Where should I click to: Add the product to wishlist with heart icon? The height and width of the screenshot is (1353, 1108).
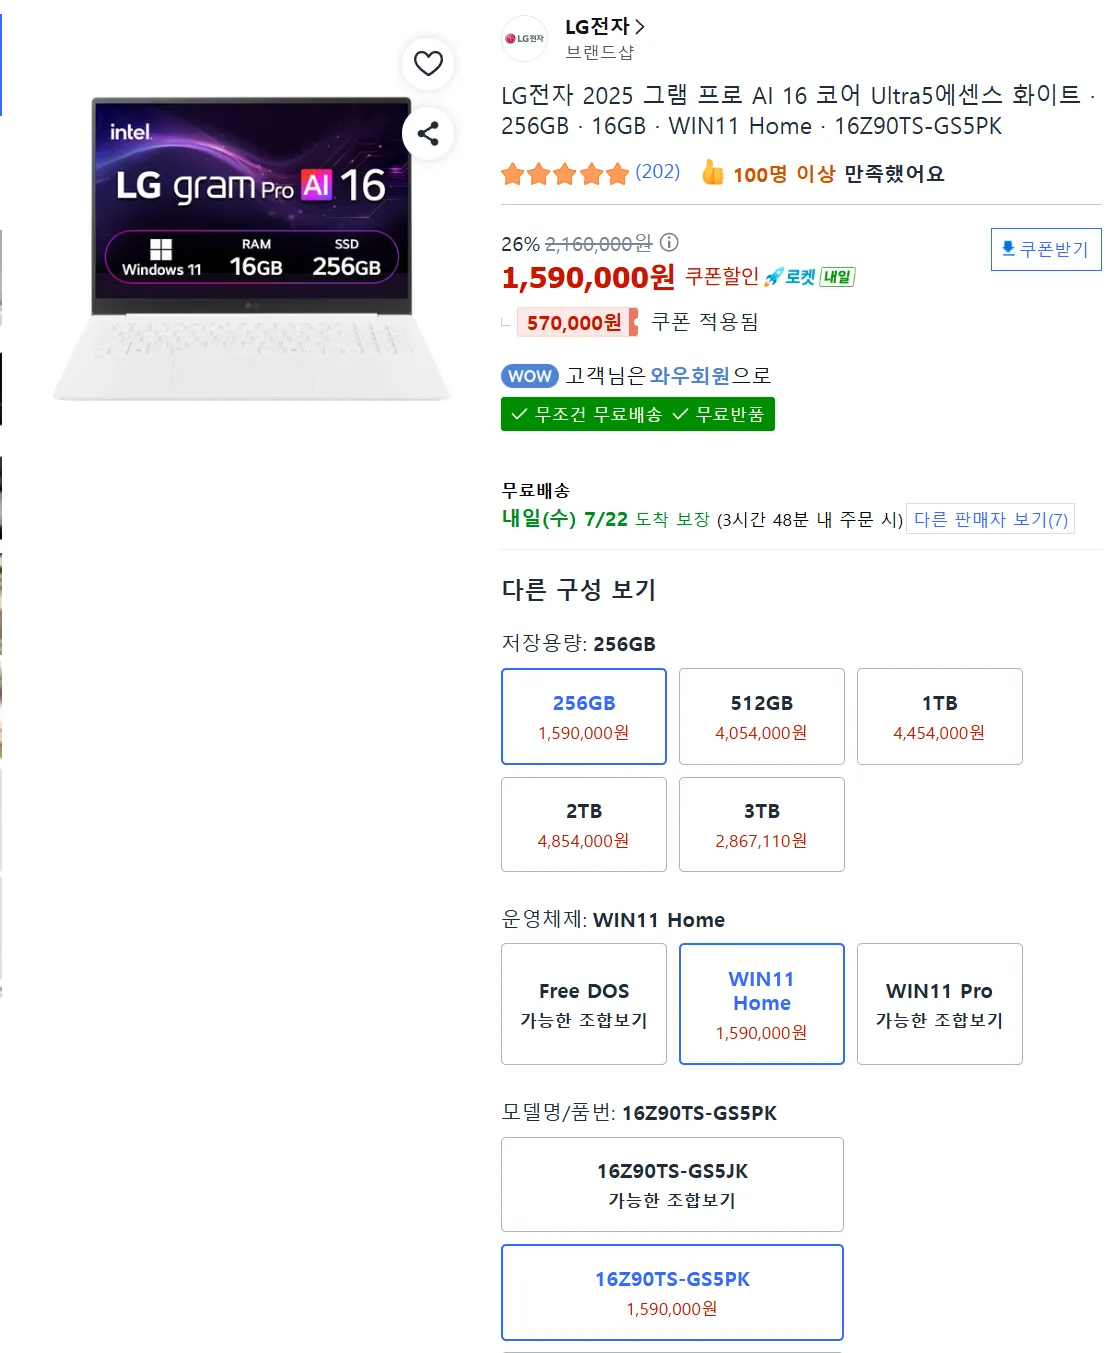(x=428, y=63)
